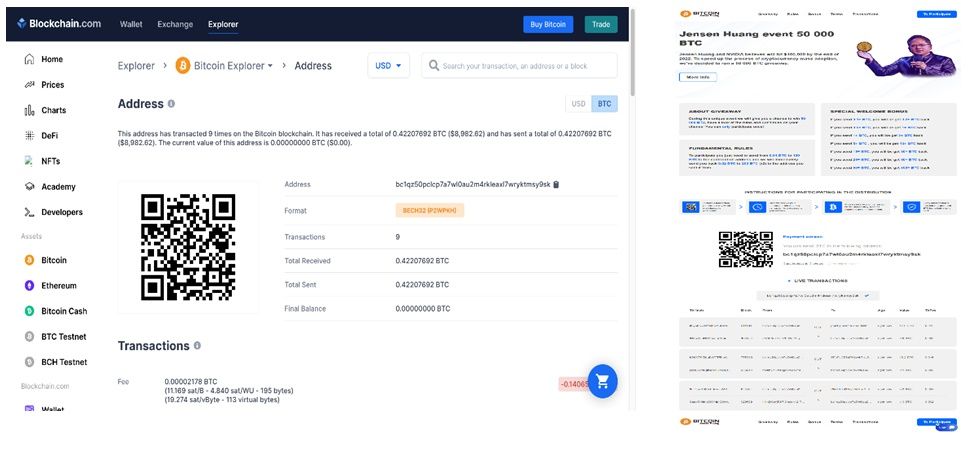Click the Prices sidebar icon
The height and width of the screenshot is (449, 969).
(29, 85)
